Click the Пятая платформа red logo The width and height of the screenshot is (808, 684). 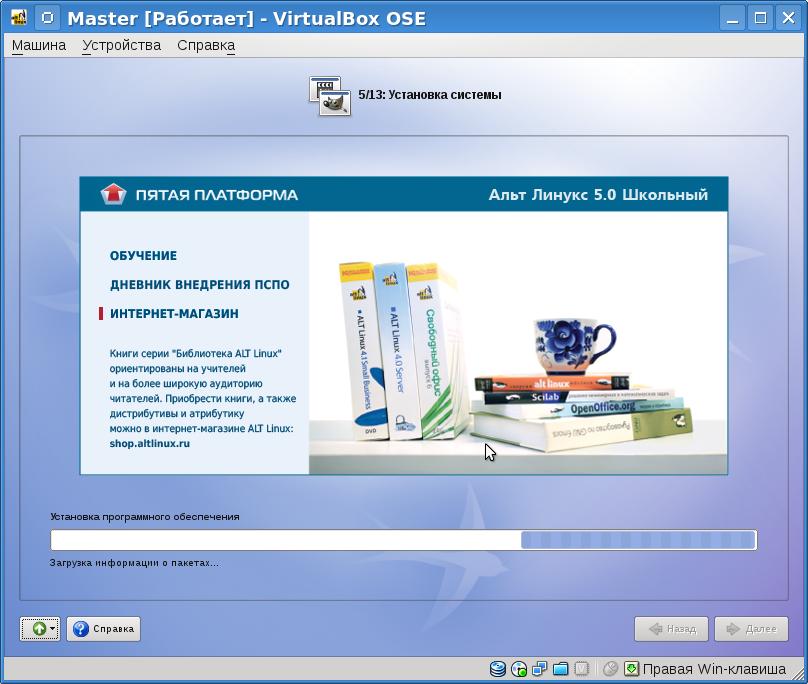[114, 195]
